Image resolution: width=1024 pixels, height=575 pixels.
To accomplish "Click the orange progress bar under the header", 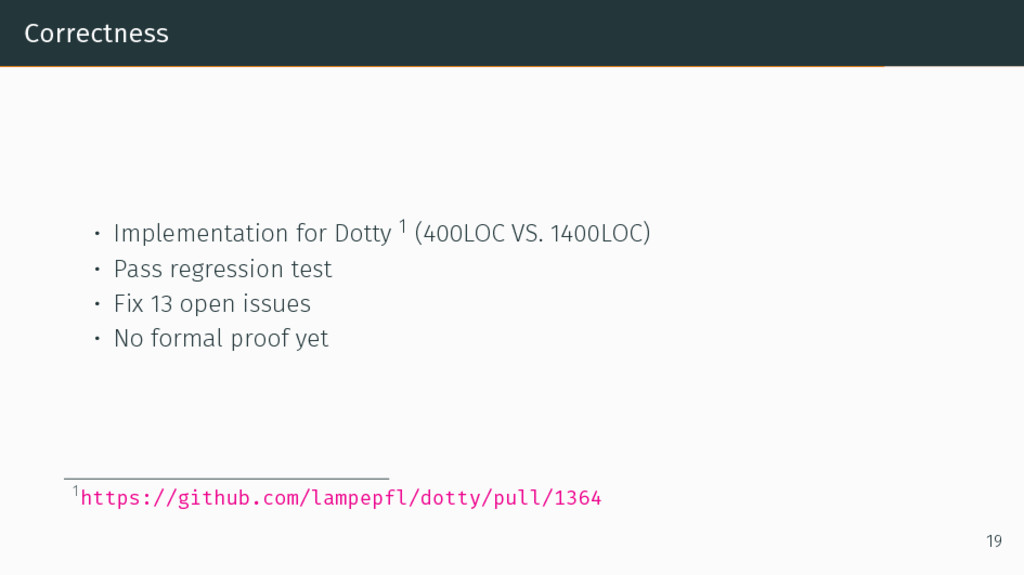I will tap(440, 66).
